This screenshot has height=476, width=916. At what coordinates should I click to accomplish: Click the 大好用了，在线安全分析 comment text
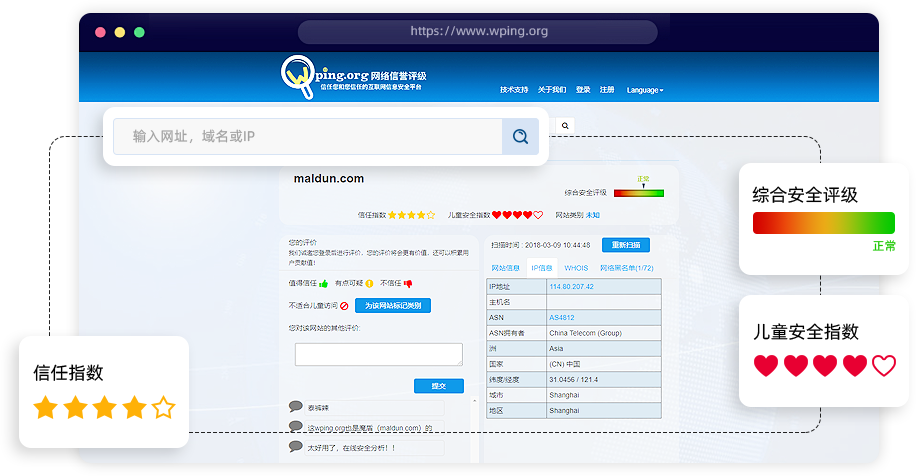tap(351, 448)
